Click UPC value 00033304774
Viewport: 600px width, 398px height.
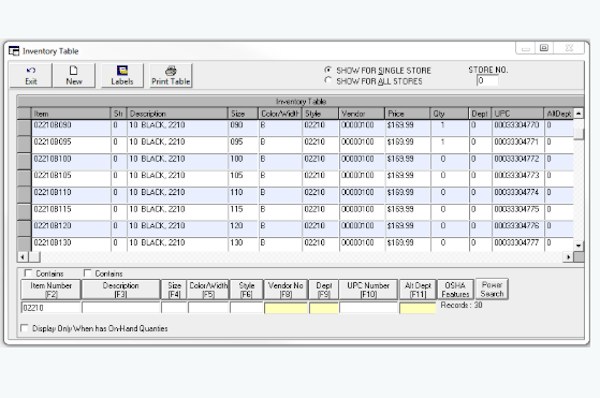(517, 192)
